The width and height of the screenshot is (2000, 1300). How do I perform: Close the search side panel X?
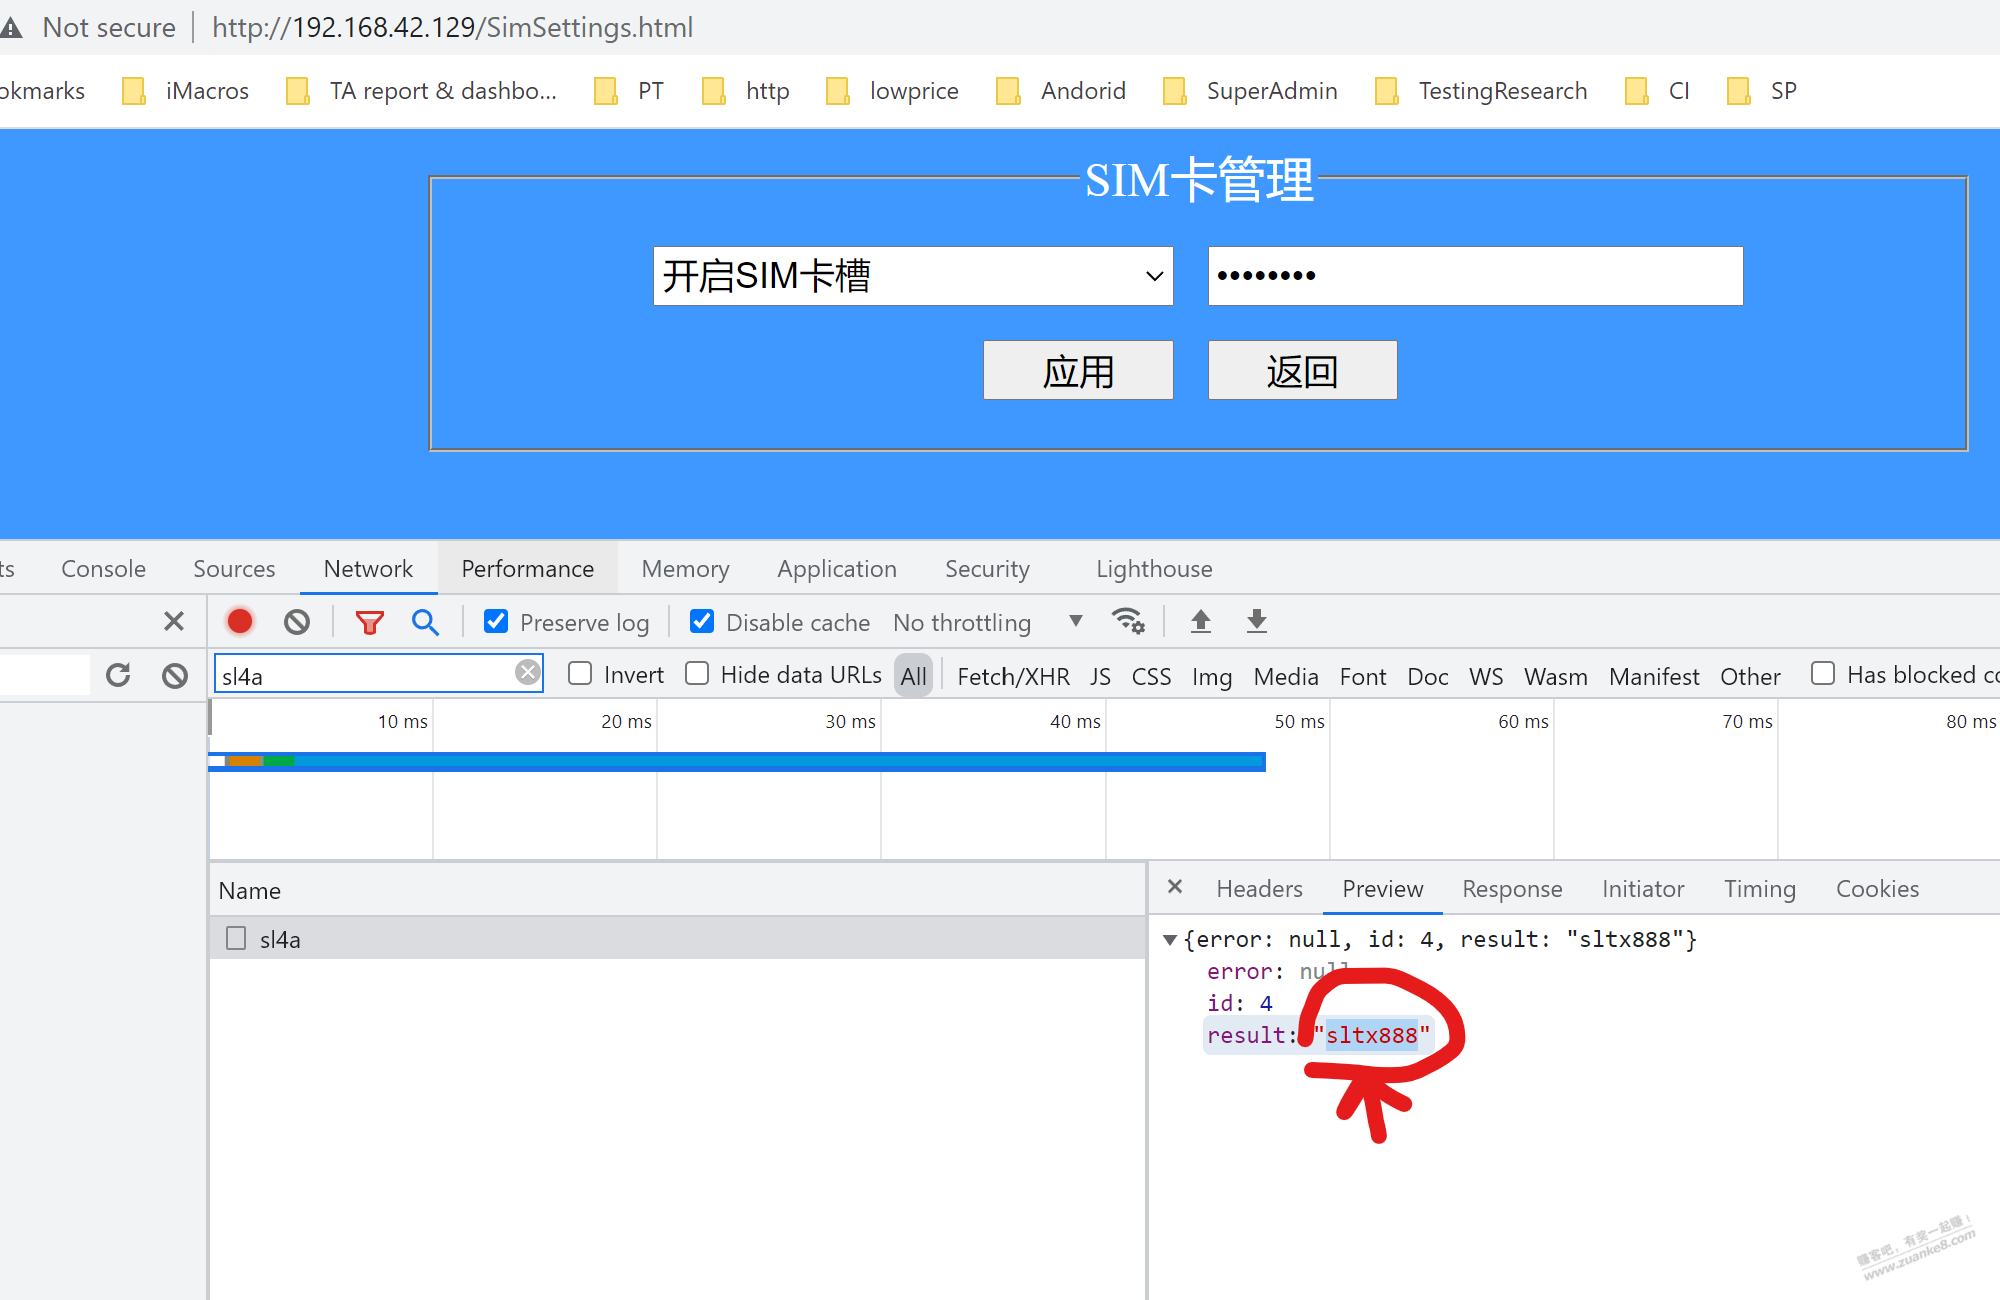(174, 621)
